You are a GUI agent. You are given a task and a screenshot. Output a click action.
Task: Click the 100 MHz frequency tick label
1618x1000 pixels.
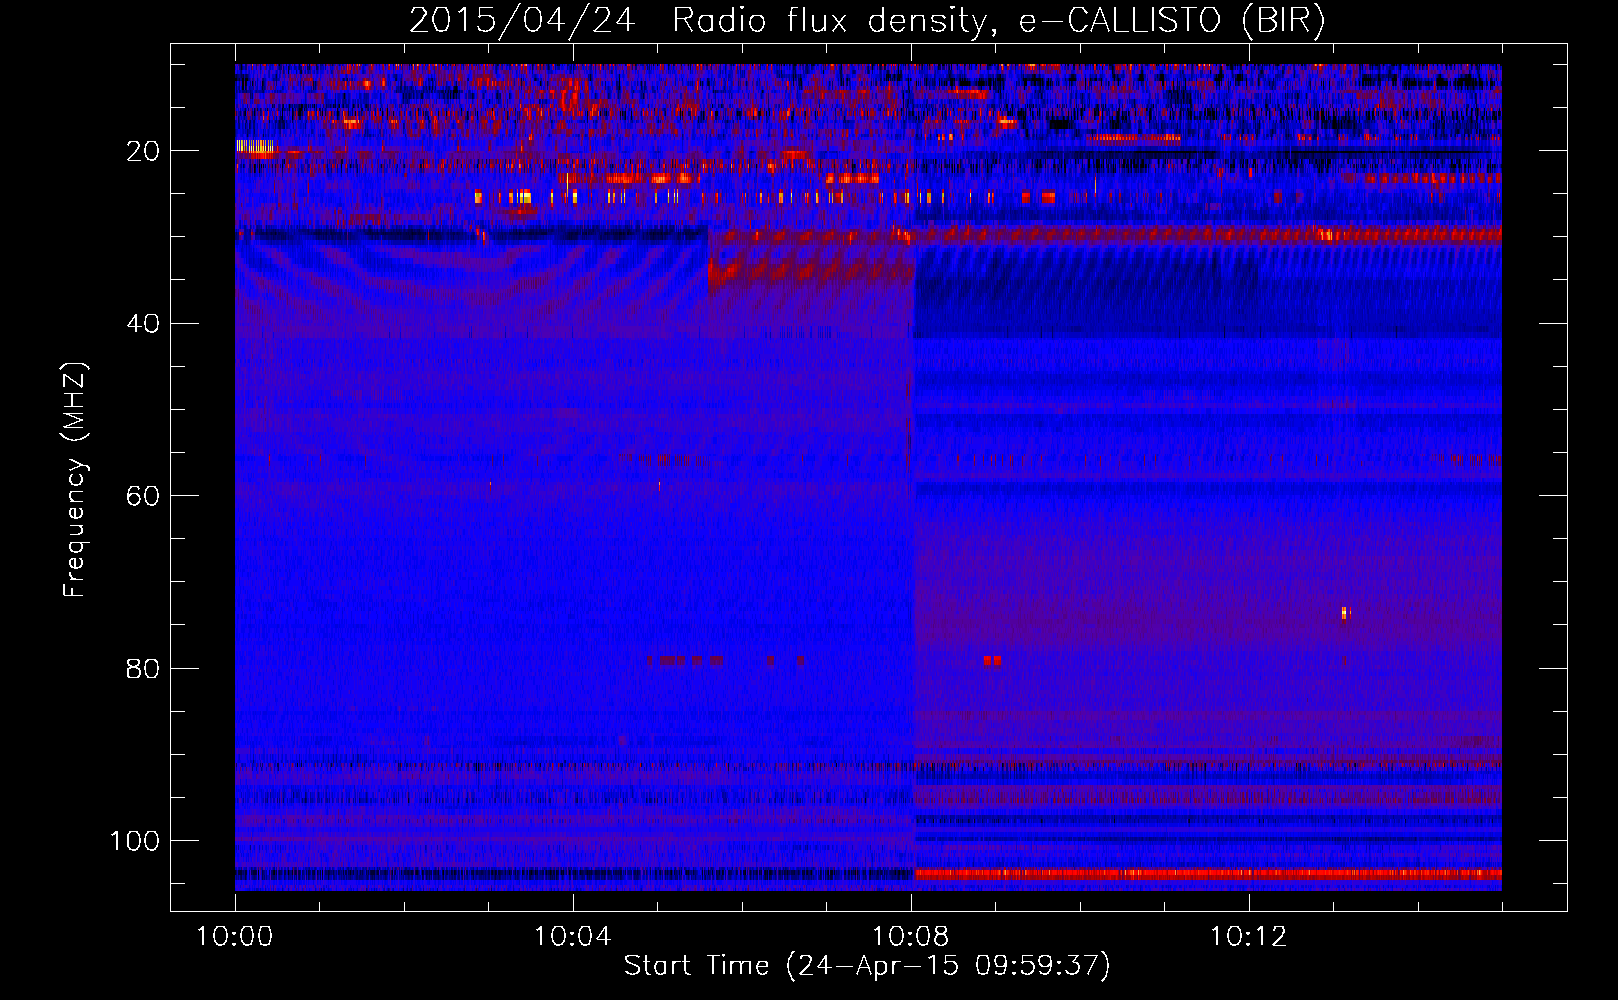[136, 841]
